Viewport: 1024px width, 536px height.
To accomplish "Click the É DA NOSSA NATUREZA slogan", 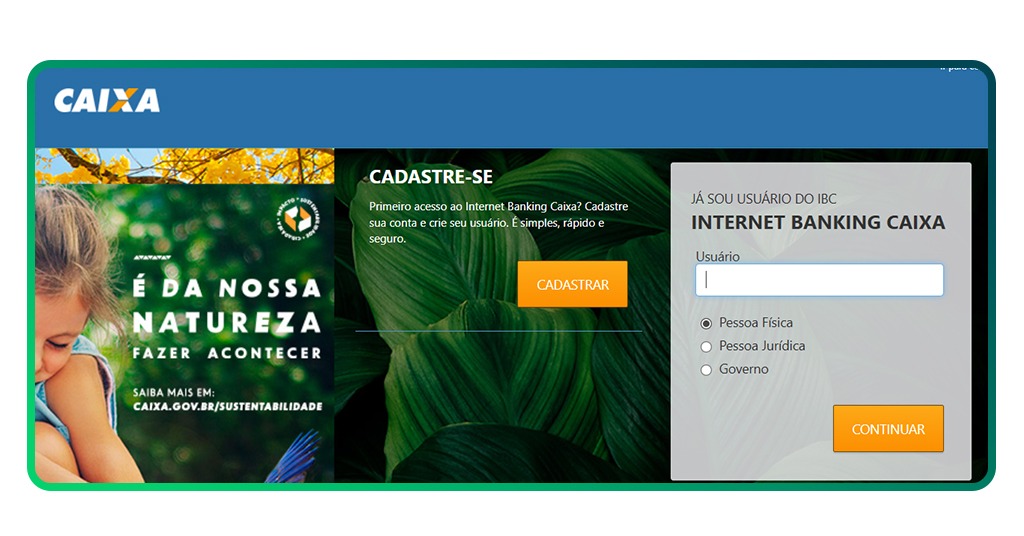I will point(227,305).
